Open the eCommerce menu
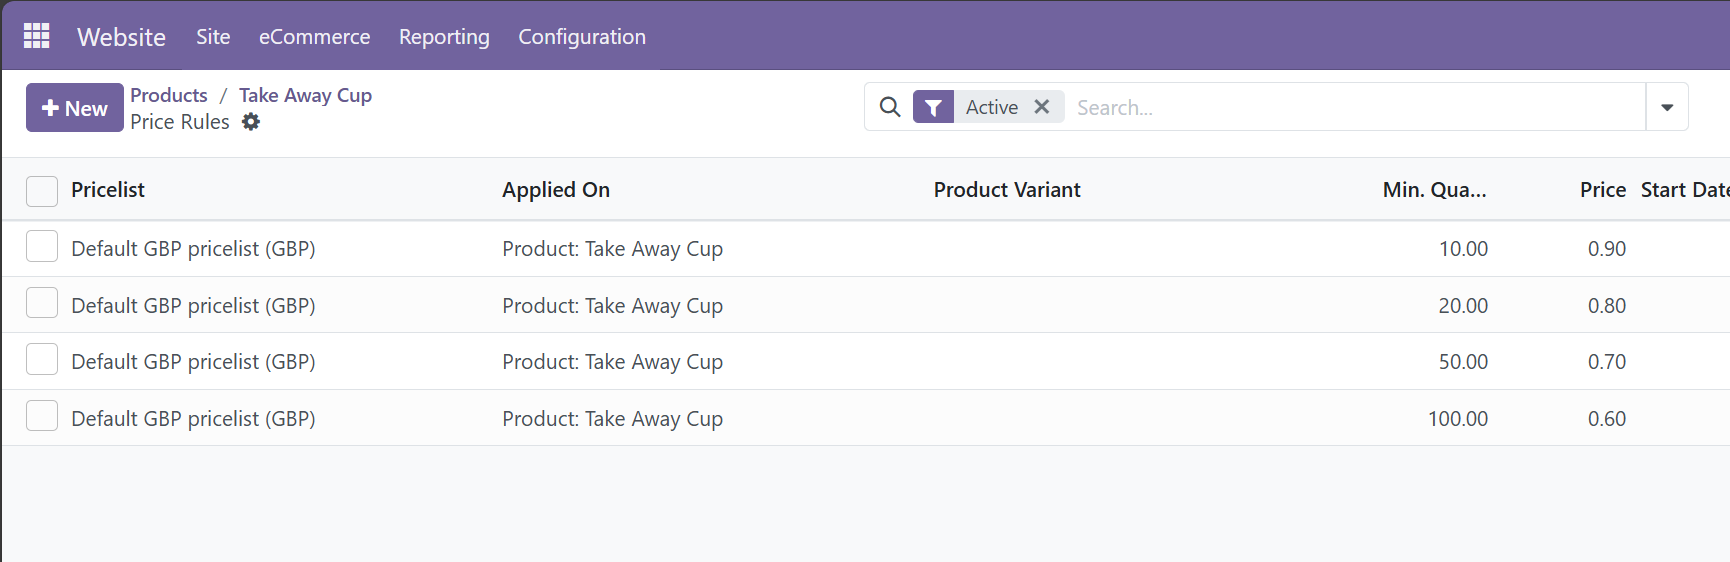 coord(314,37)
